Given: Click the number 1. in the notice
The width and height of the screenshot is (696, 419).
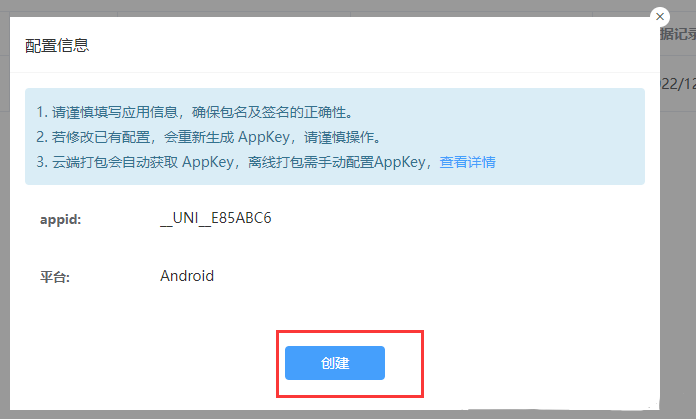Looking at the screenshot, I should (x=42, y=112).
